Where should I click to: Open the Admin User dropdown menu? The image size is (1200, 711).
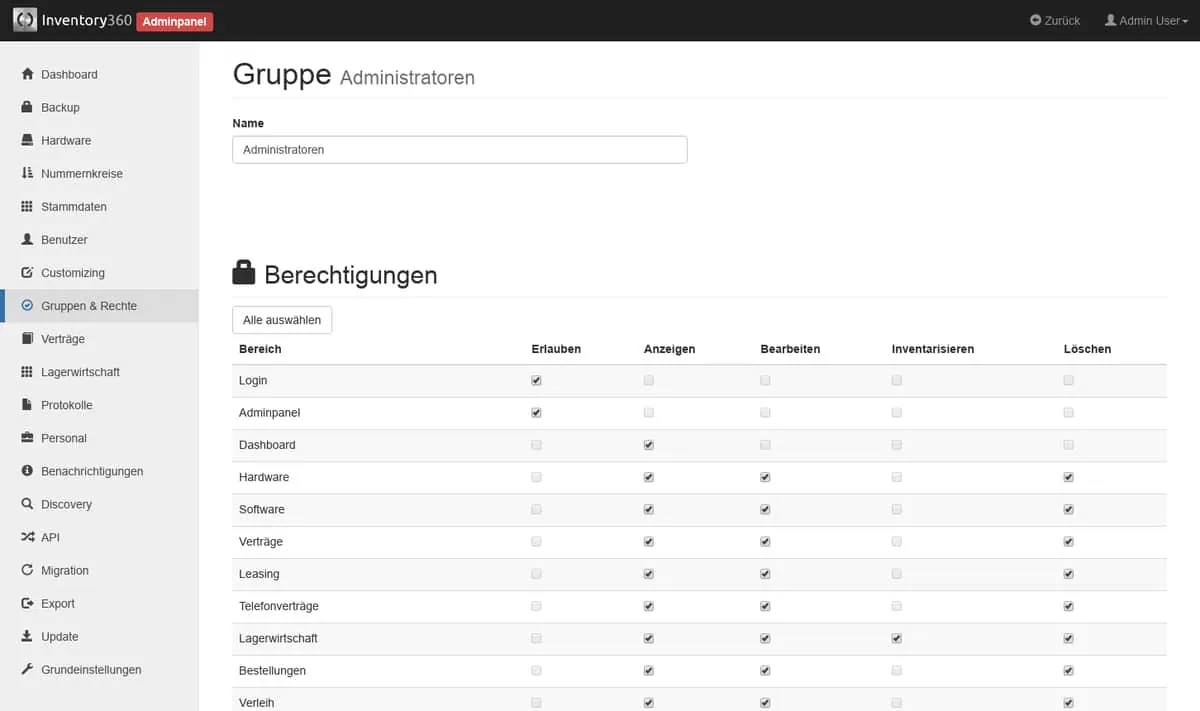tap(1146, 20)
